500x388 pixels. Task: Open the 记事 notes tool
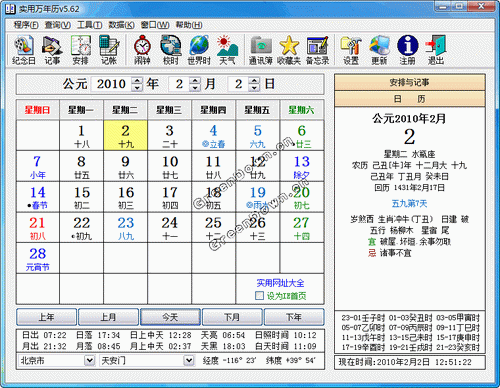52,50
